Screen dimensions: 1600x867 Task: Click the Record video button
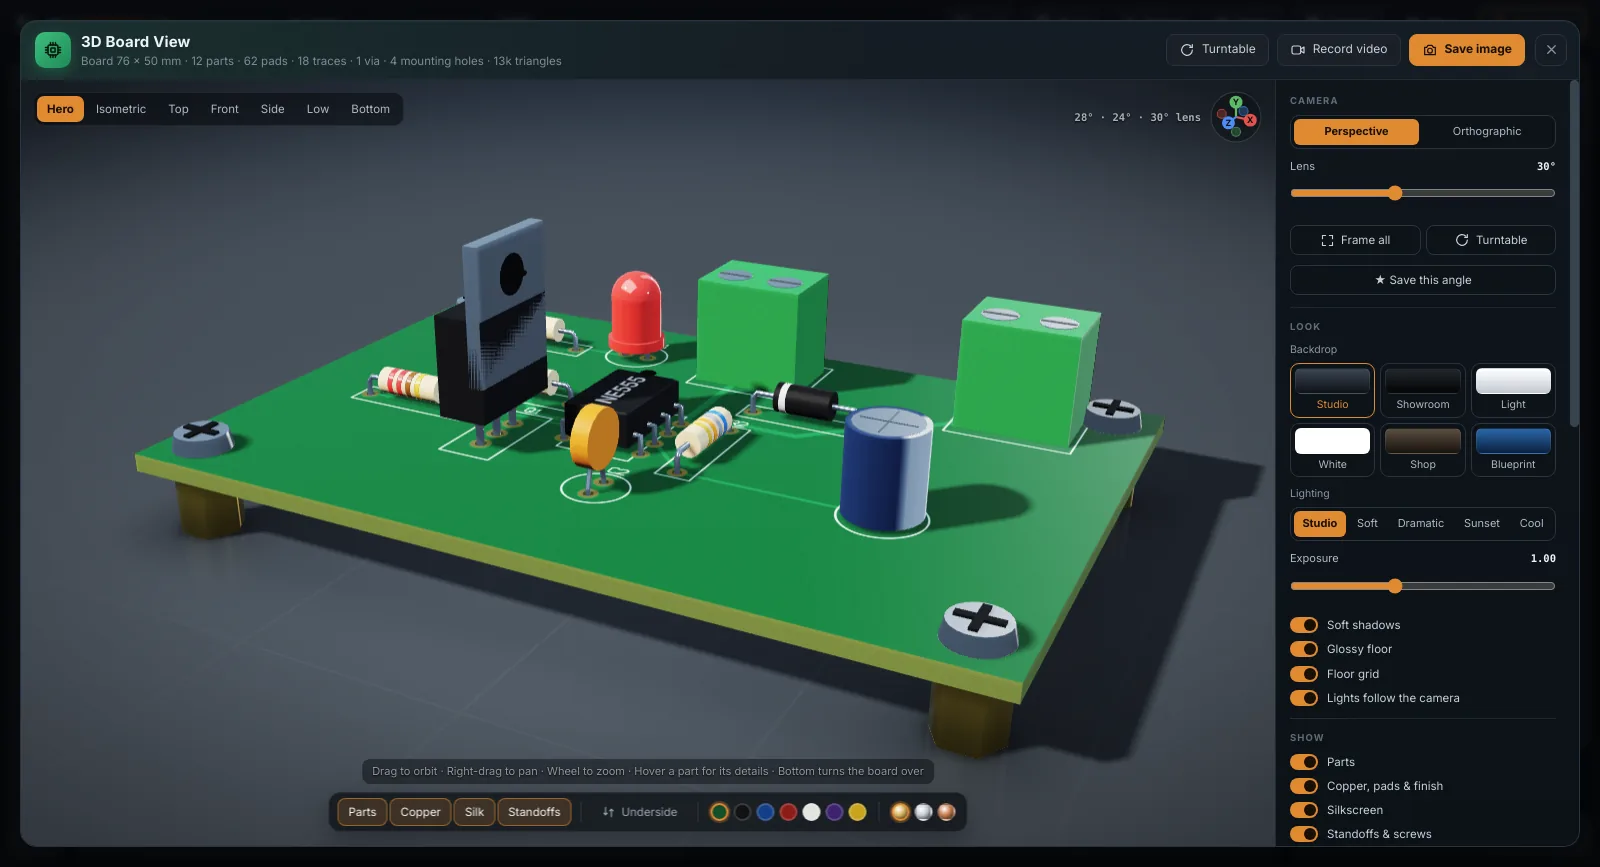[1339, 50]
